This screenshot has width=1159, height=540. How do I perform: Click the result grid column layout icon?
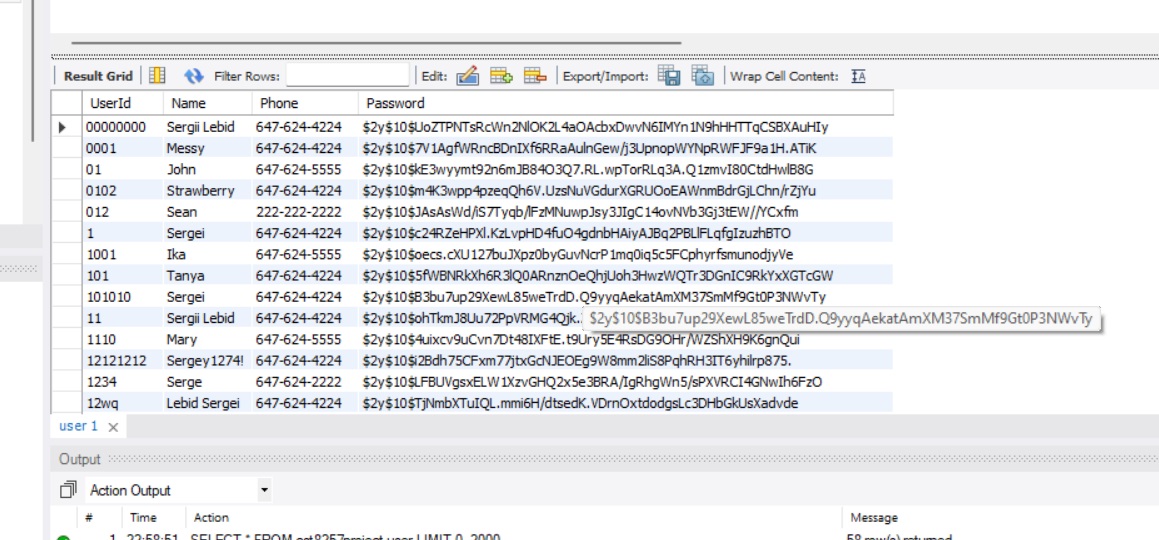157,76
